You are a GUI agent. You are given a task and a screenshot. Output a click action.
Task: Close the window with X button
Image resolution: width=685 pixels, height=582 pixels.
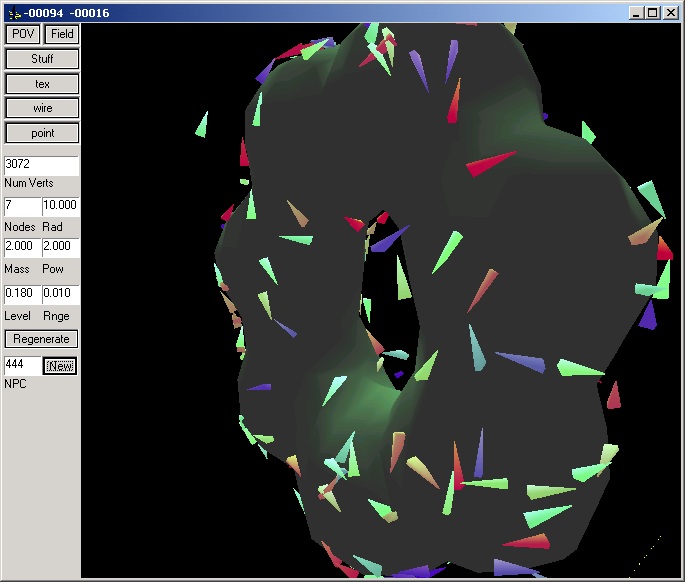[671, 13]
